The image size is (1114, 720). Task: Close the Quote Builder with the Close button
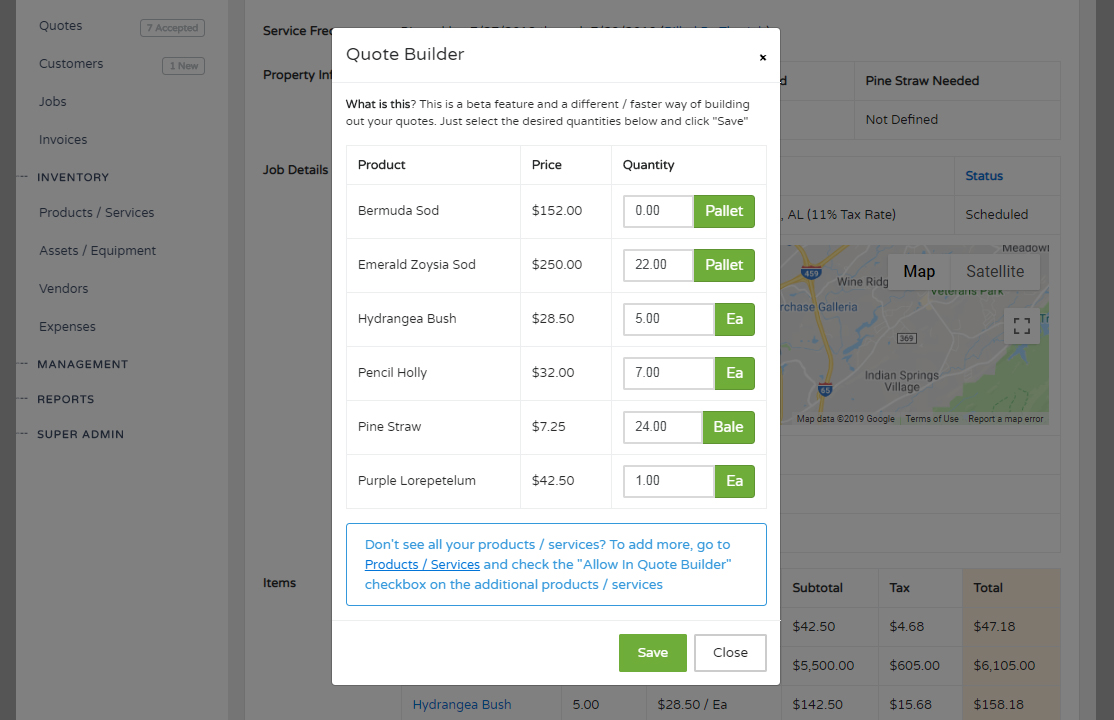click(x=730, y=652)
